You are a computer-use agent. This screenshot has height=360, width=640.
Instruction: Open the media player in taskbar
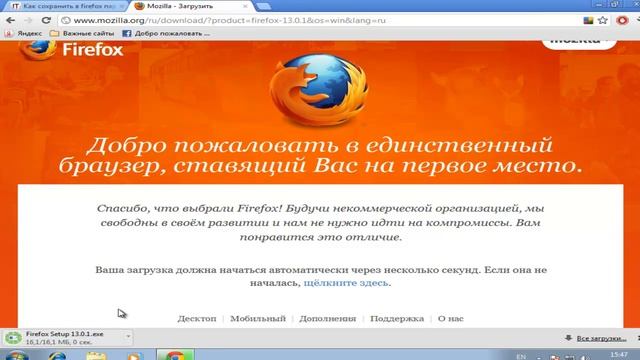coord(135,356)
